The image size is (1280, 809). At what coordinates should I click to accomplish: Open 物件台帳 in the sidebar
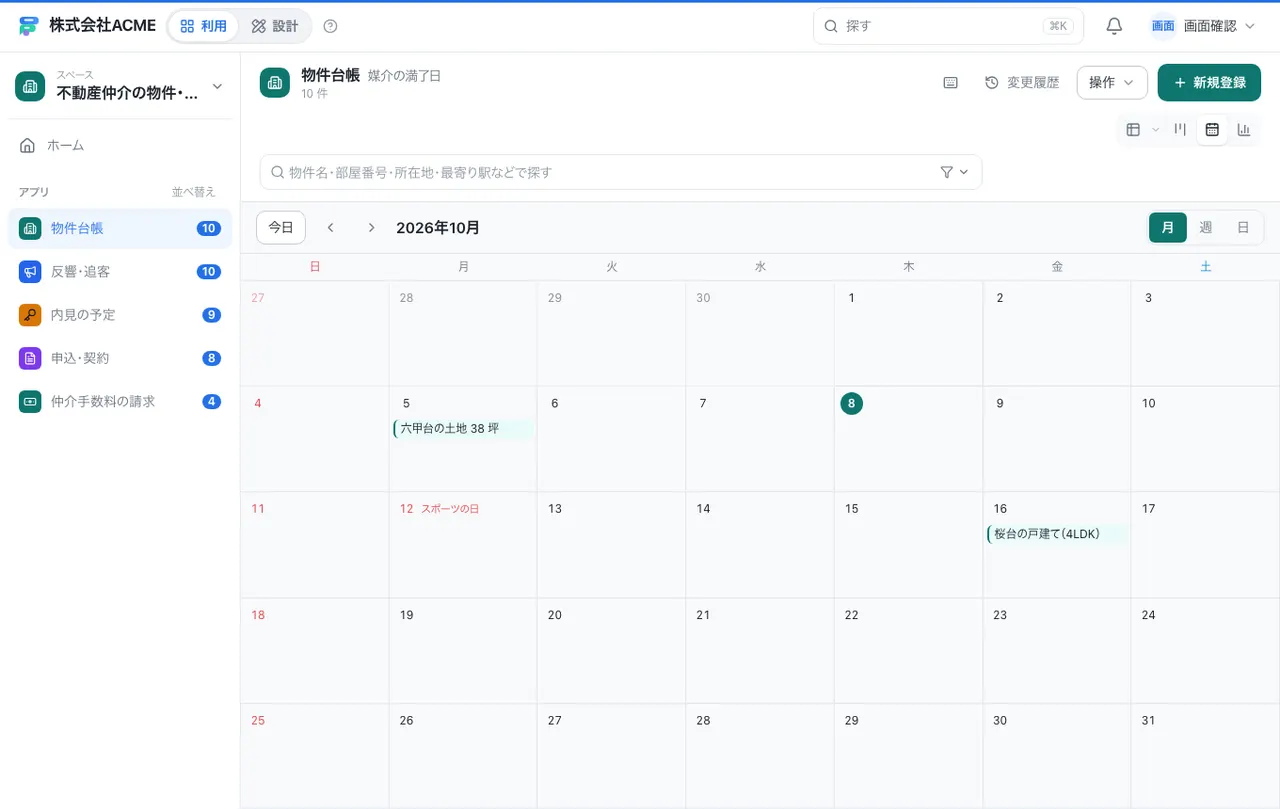(120, 229)
